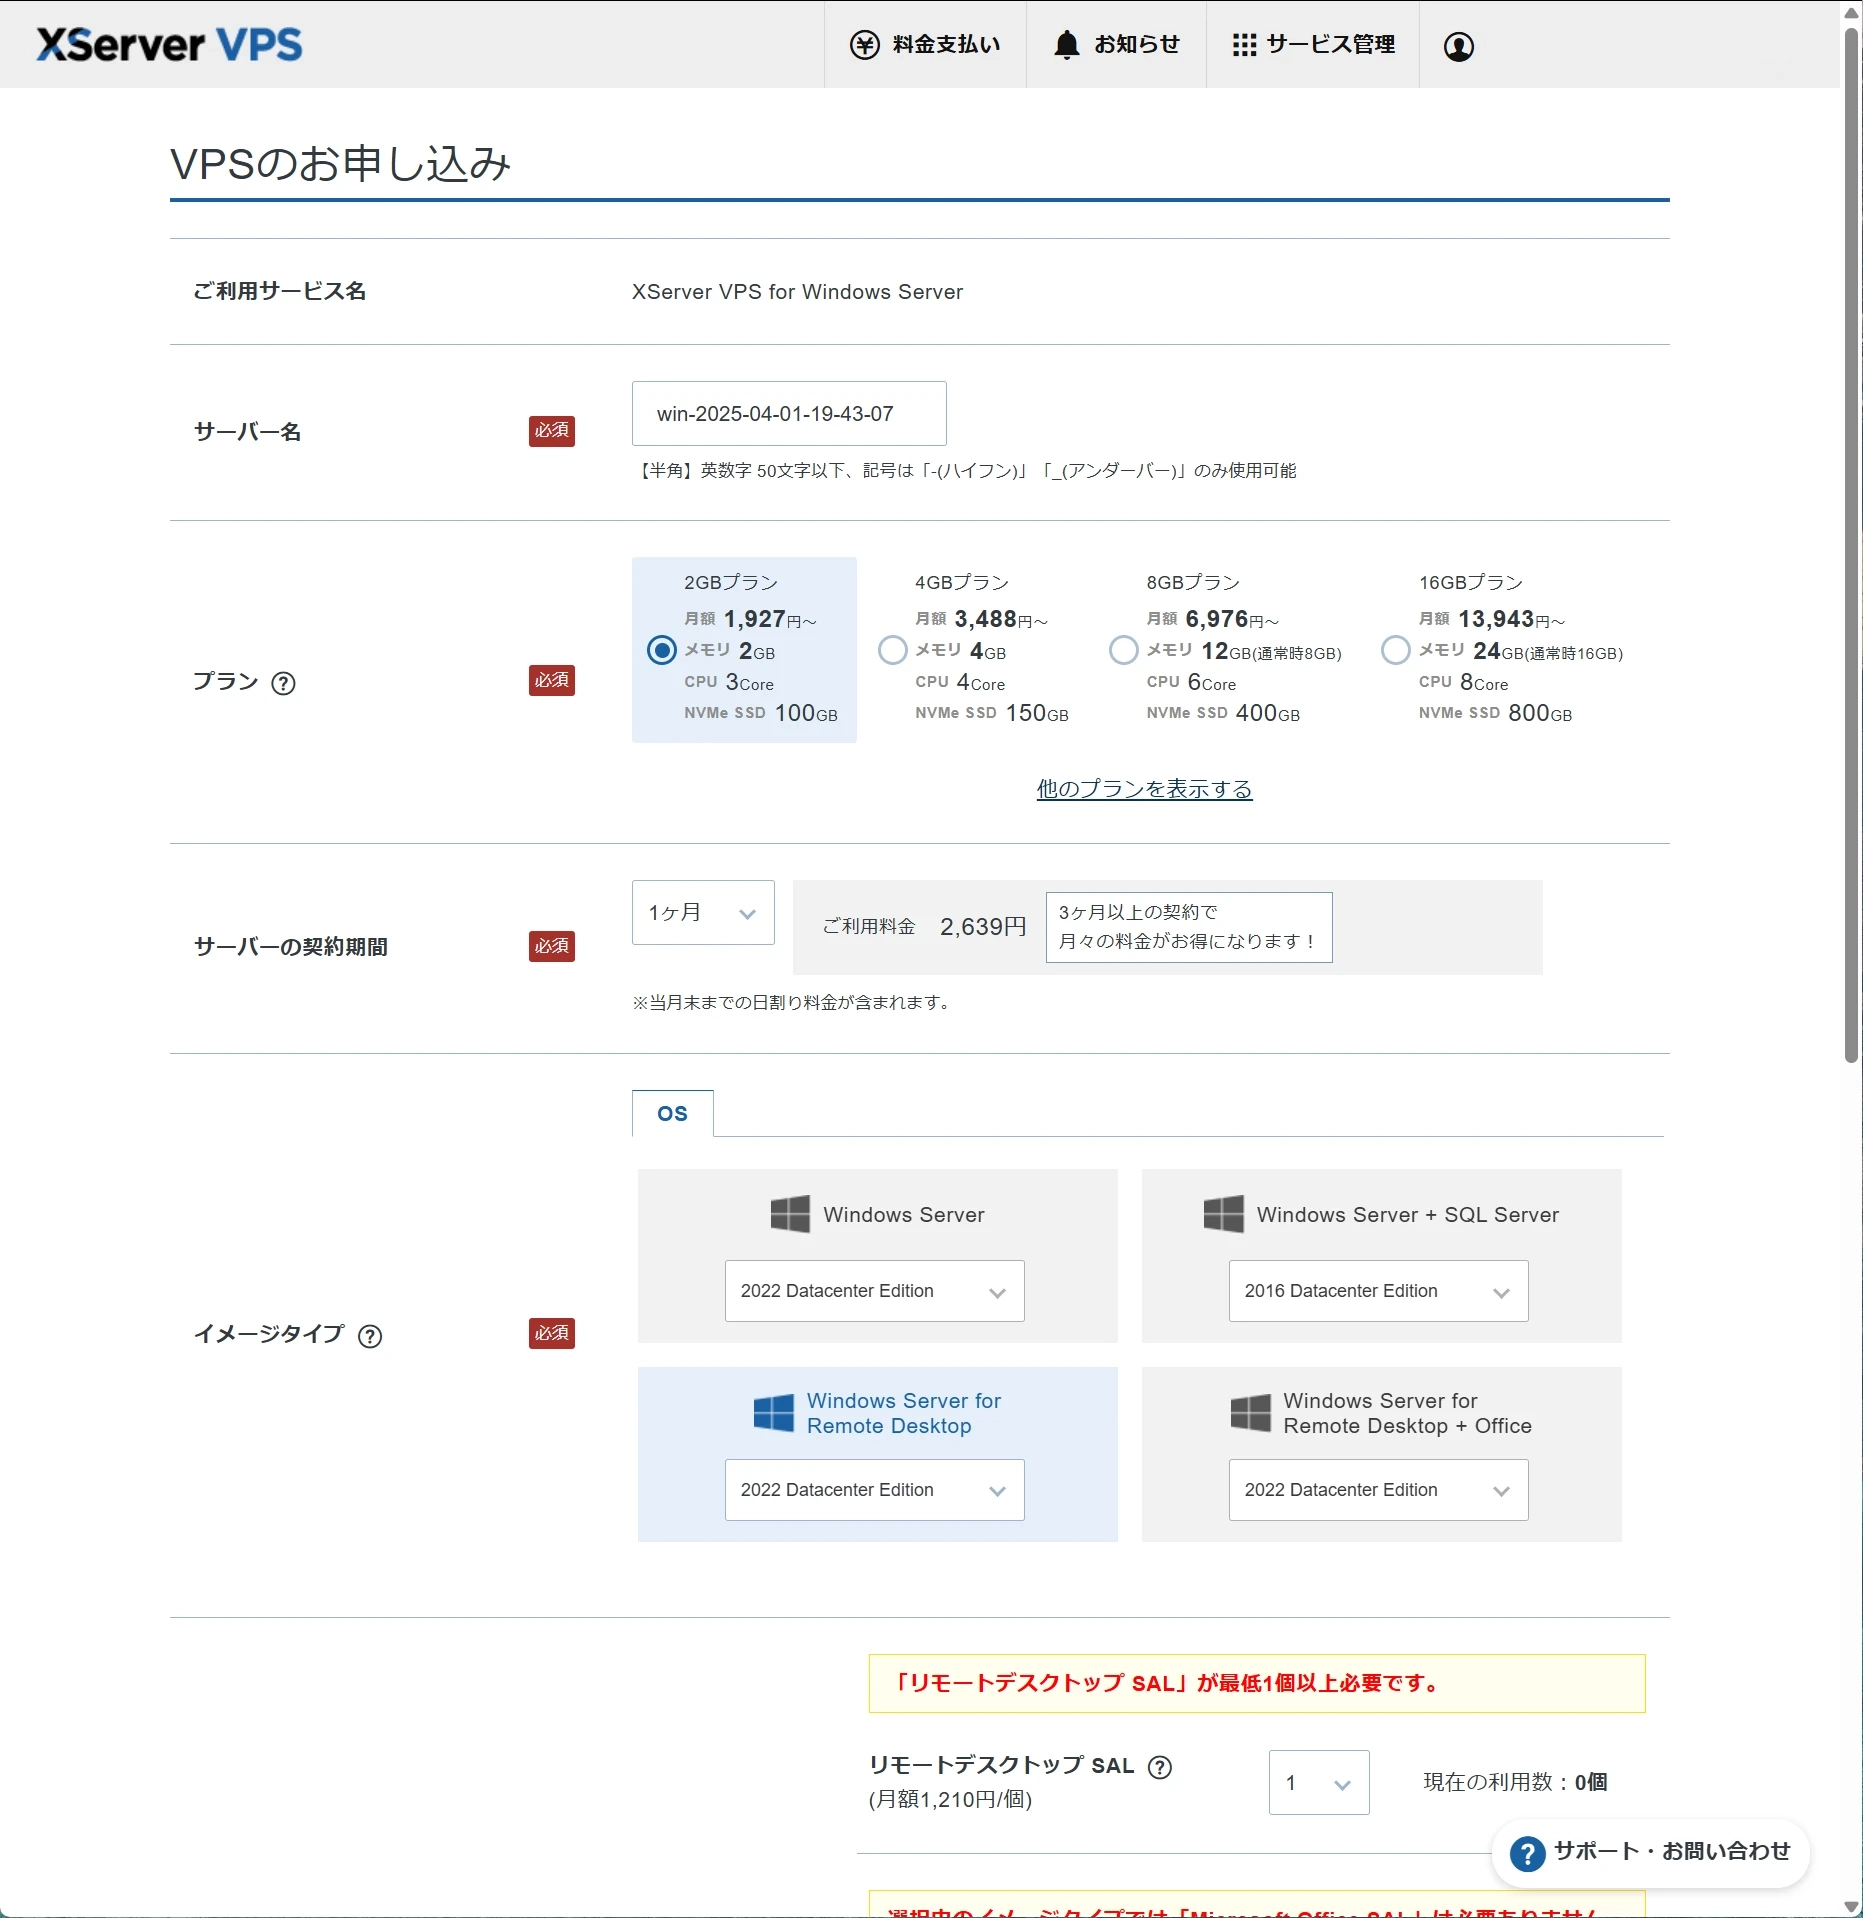Click 月額 6,976円 price text
1863x1918 pixels.
click(1212, 620)
